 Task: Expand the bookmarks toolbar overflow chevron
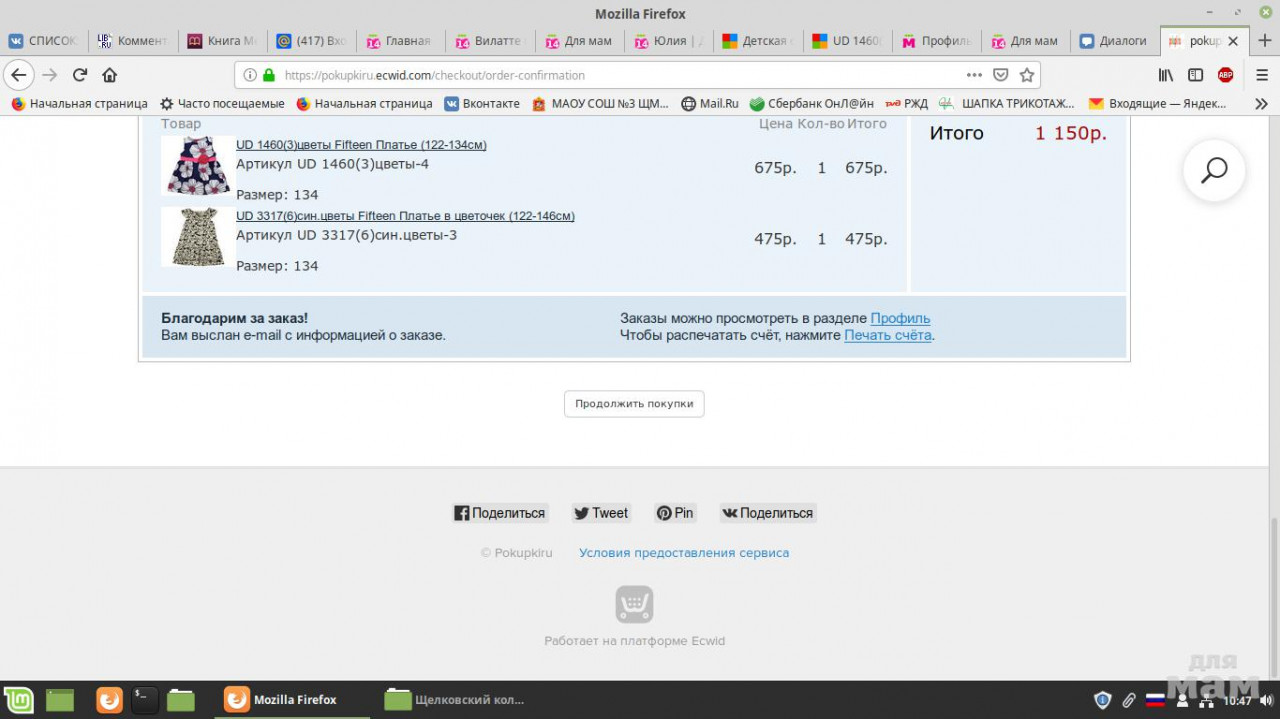pos(1261,103)
